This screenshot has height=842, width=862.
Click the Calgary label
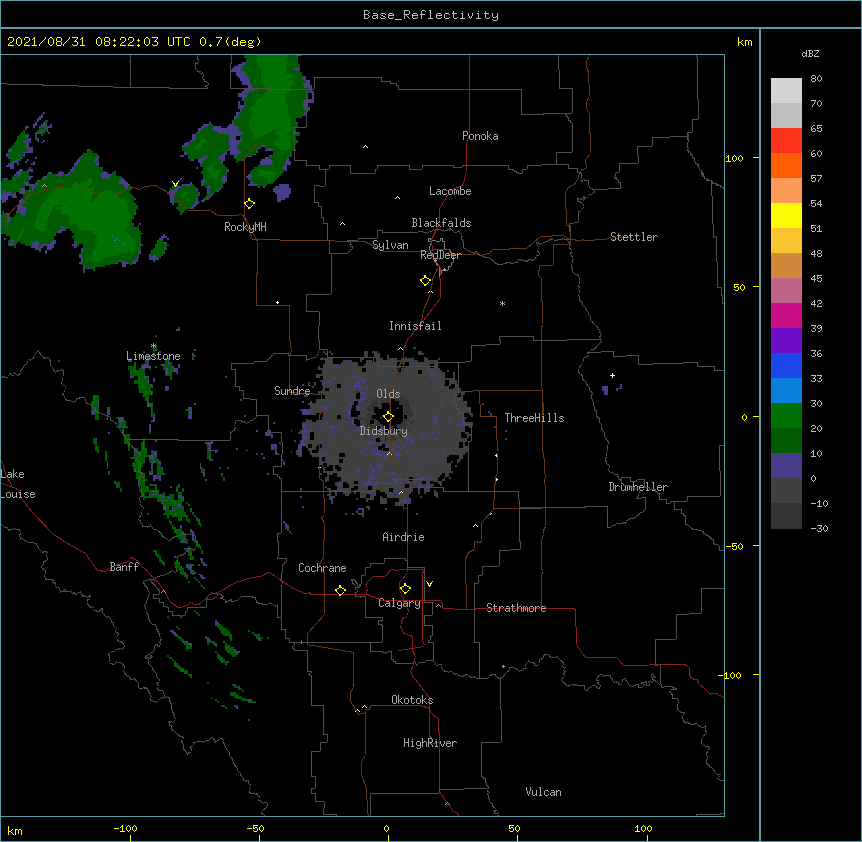pos(399,603)
